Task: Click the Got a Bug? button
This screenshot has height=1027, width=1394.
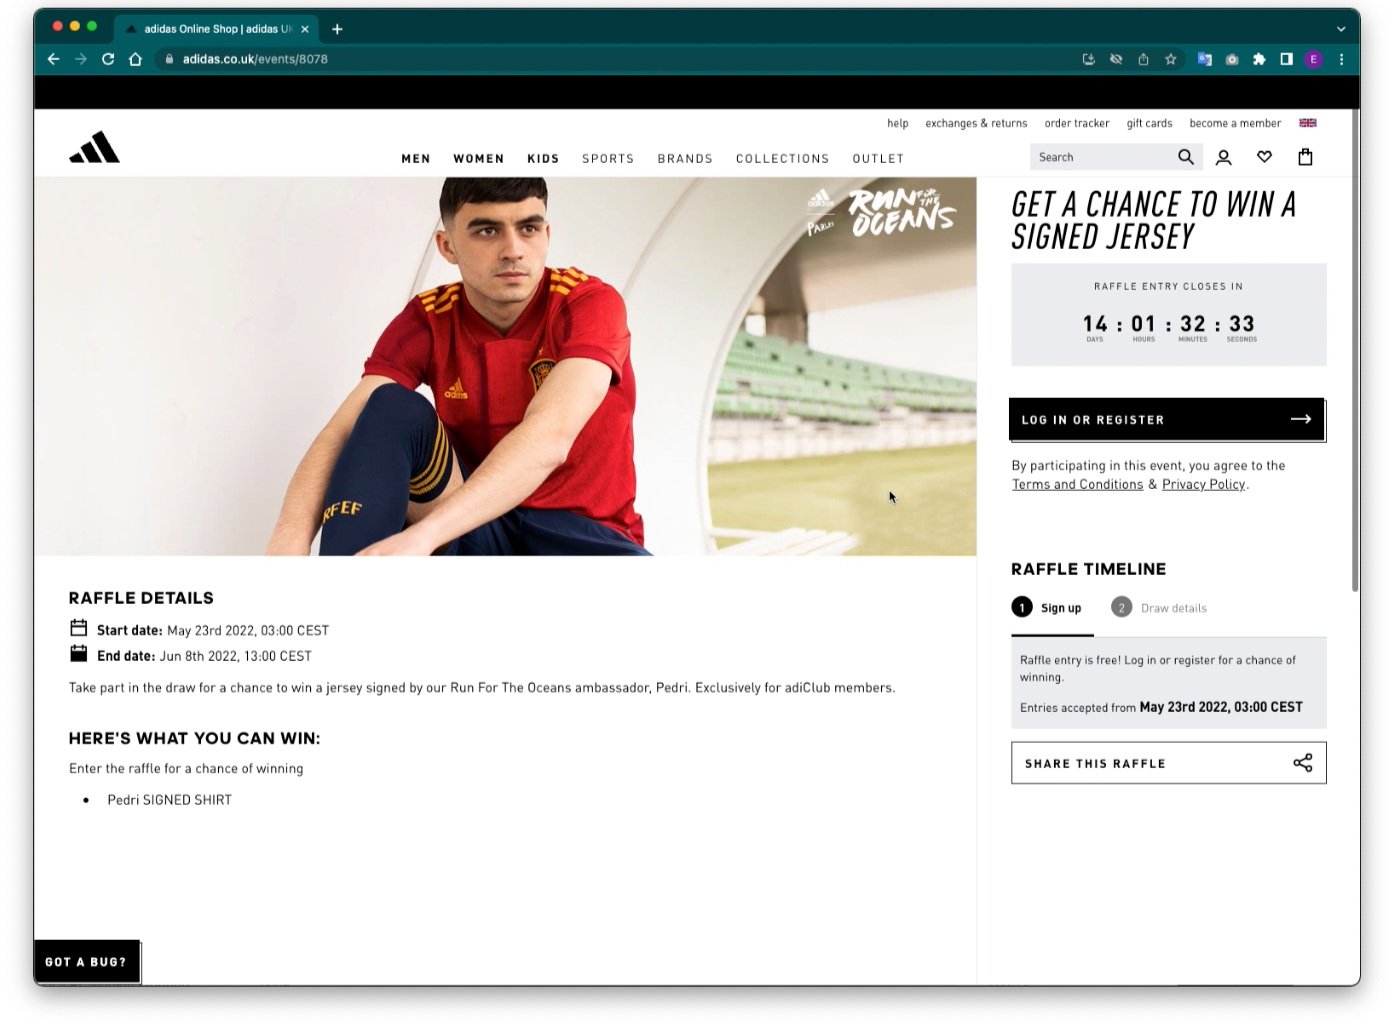Action: pyautogui.click(x=86, y=962)
